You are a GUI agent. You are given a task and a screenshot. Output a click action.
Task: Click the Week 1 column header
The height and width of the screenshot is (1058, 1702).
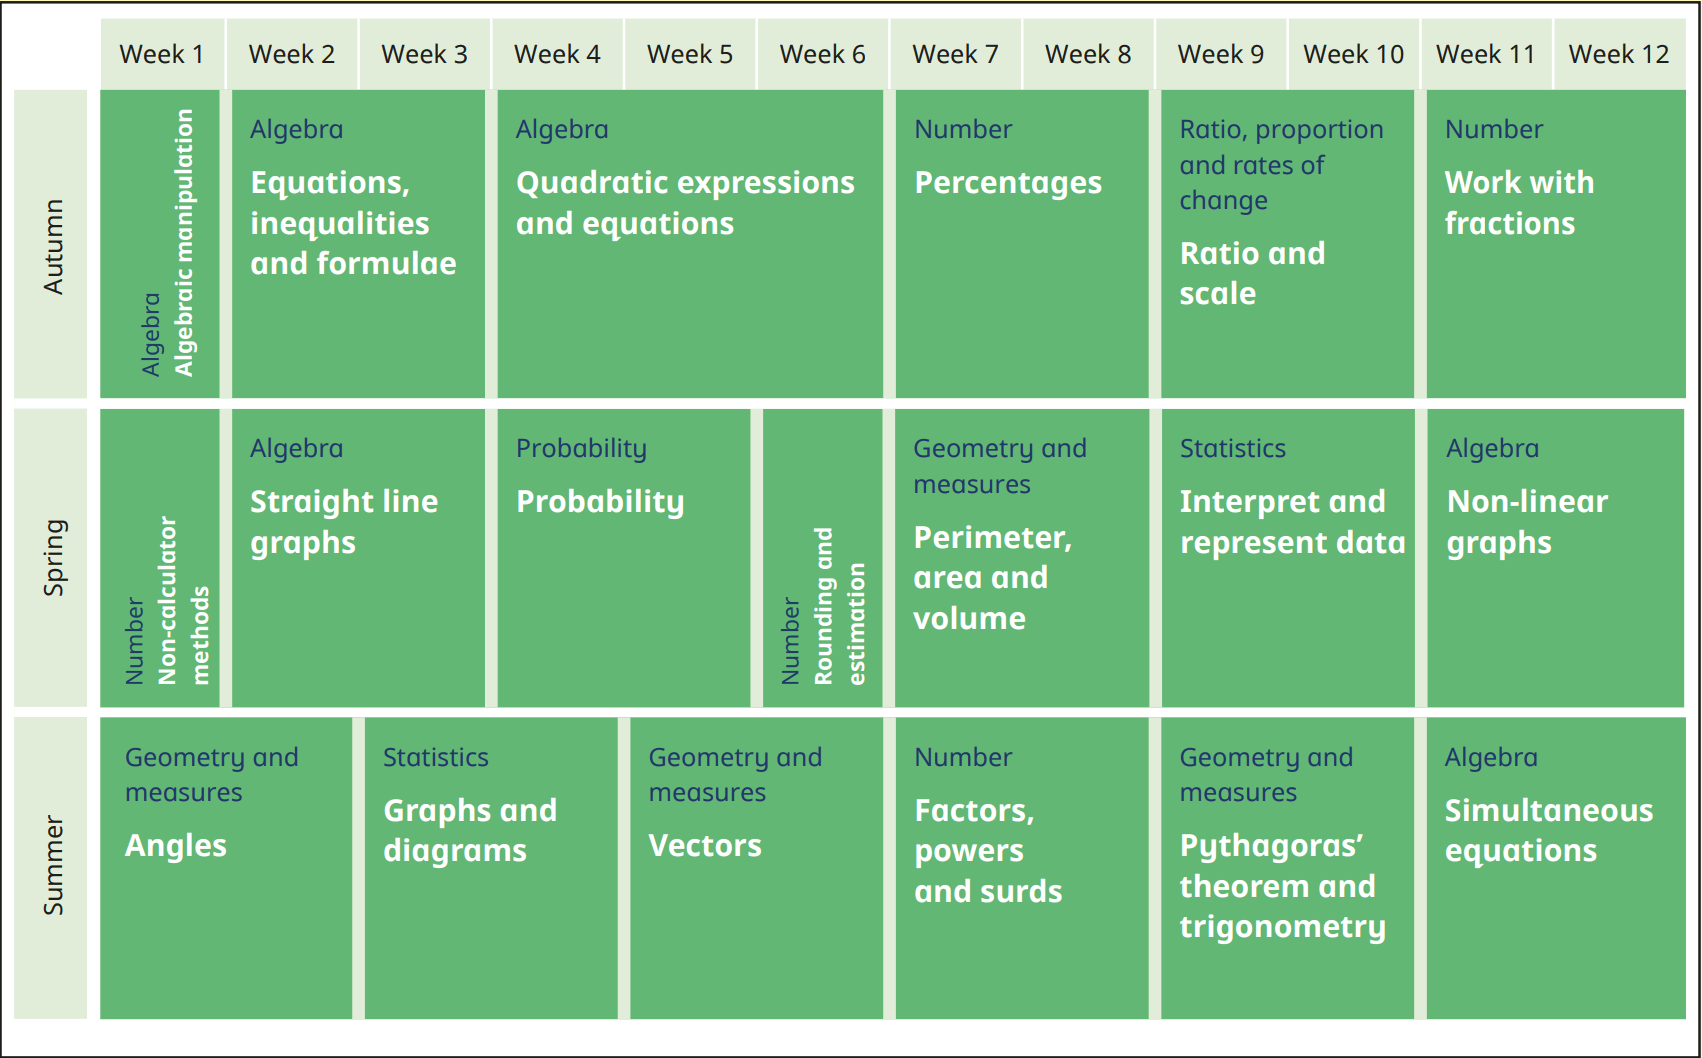pyautogui.click(x=161, y=54)
